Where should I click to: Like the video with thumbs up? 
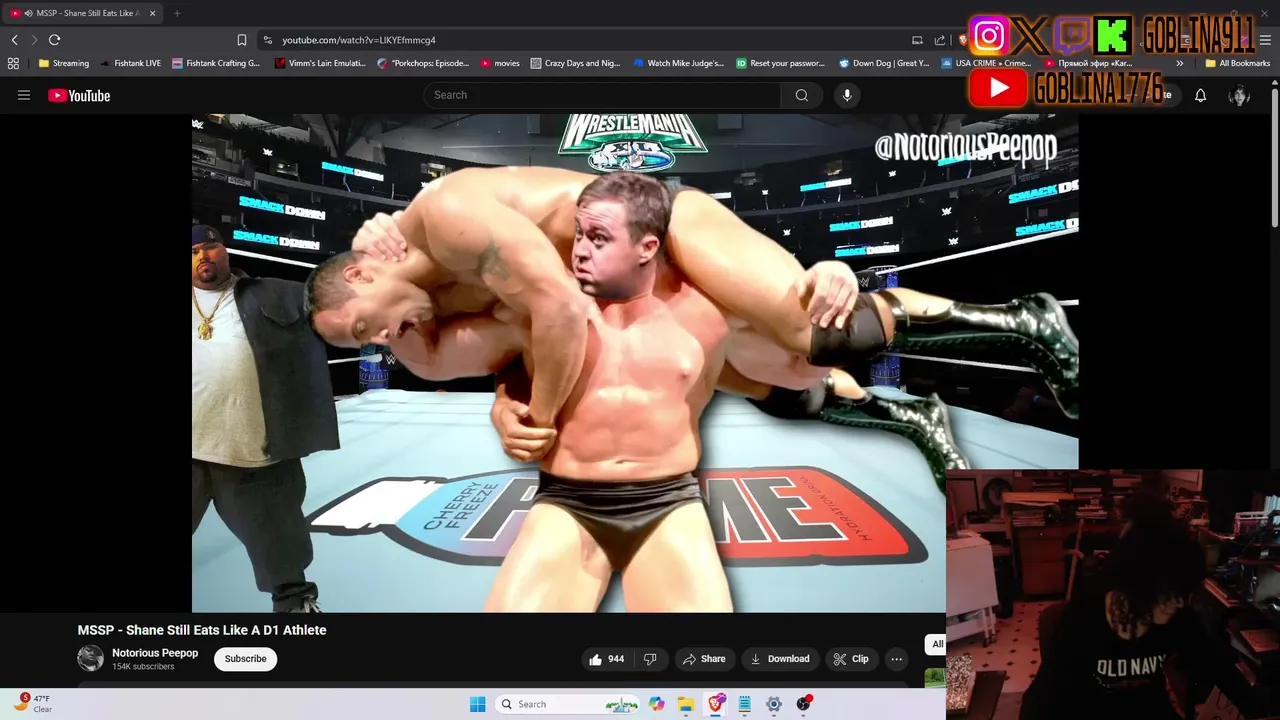coord(606,659)
